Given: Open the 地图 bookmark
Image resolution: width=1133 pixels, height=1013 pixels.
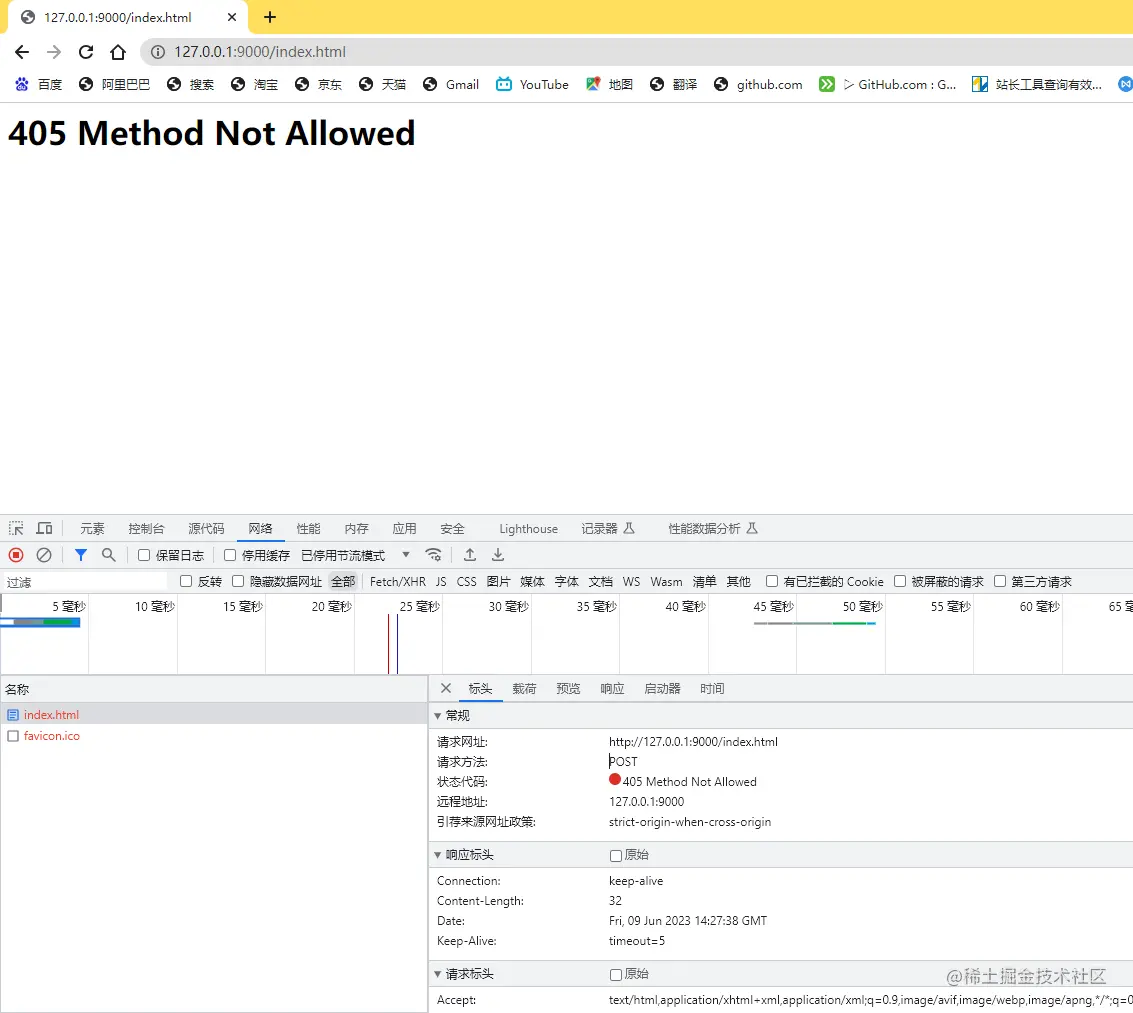Looking at the screenshot, I should 610,85.
